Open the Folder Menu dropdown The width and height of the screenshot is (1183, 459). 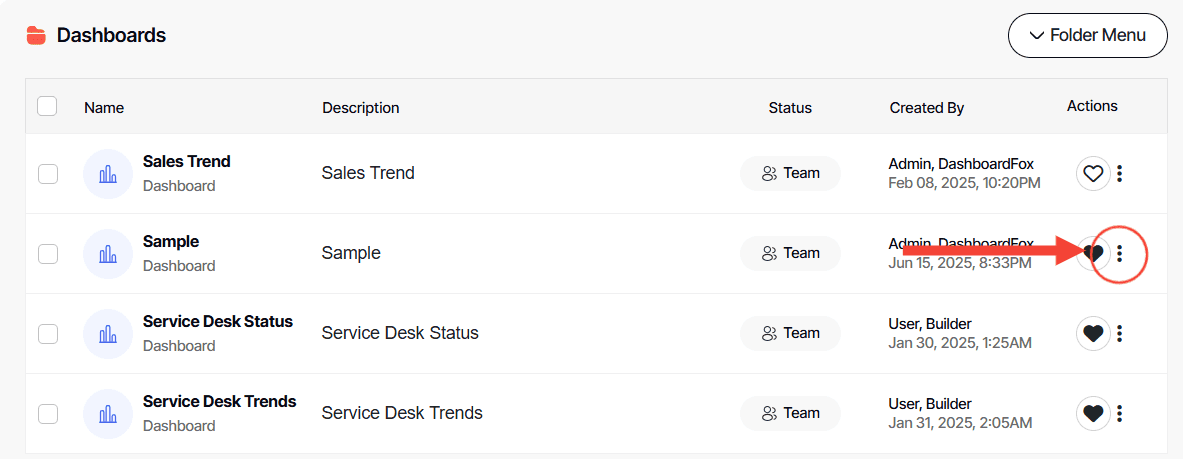tap(1087, 36)
